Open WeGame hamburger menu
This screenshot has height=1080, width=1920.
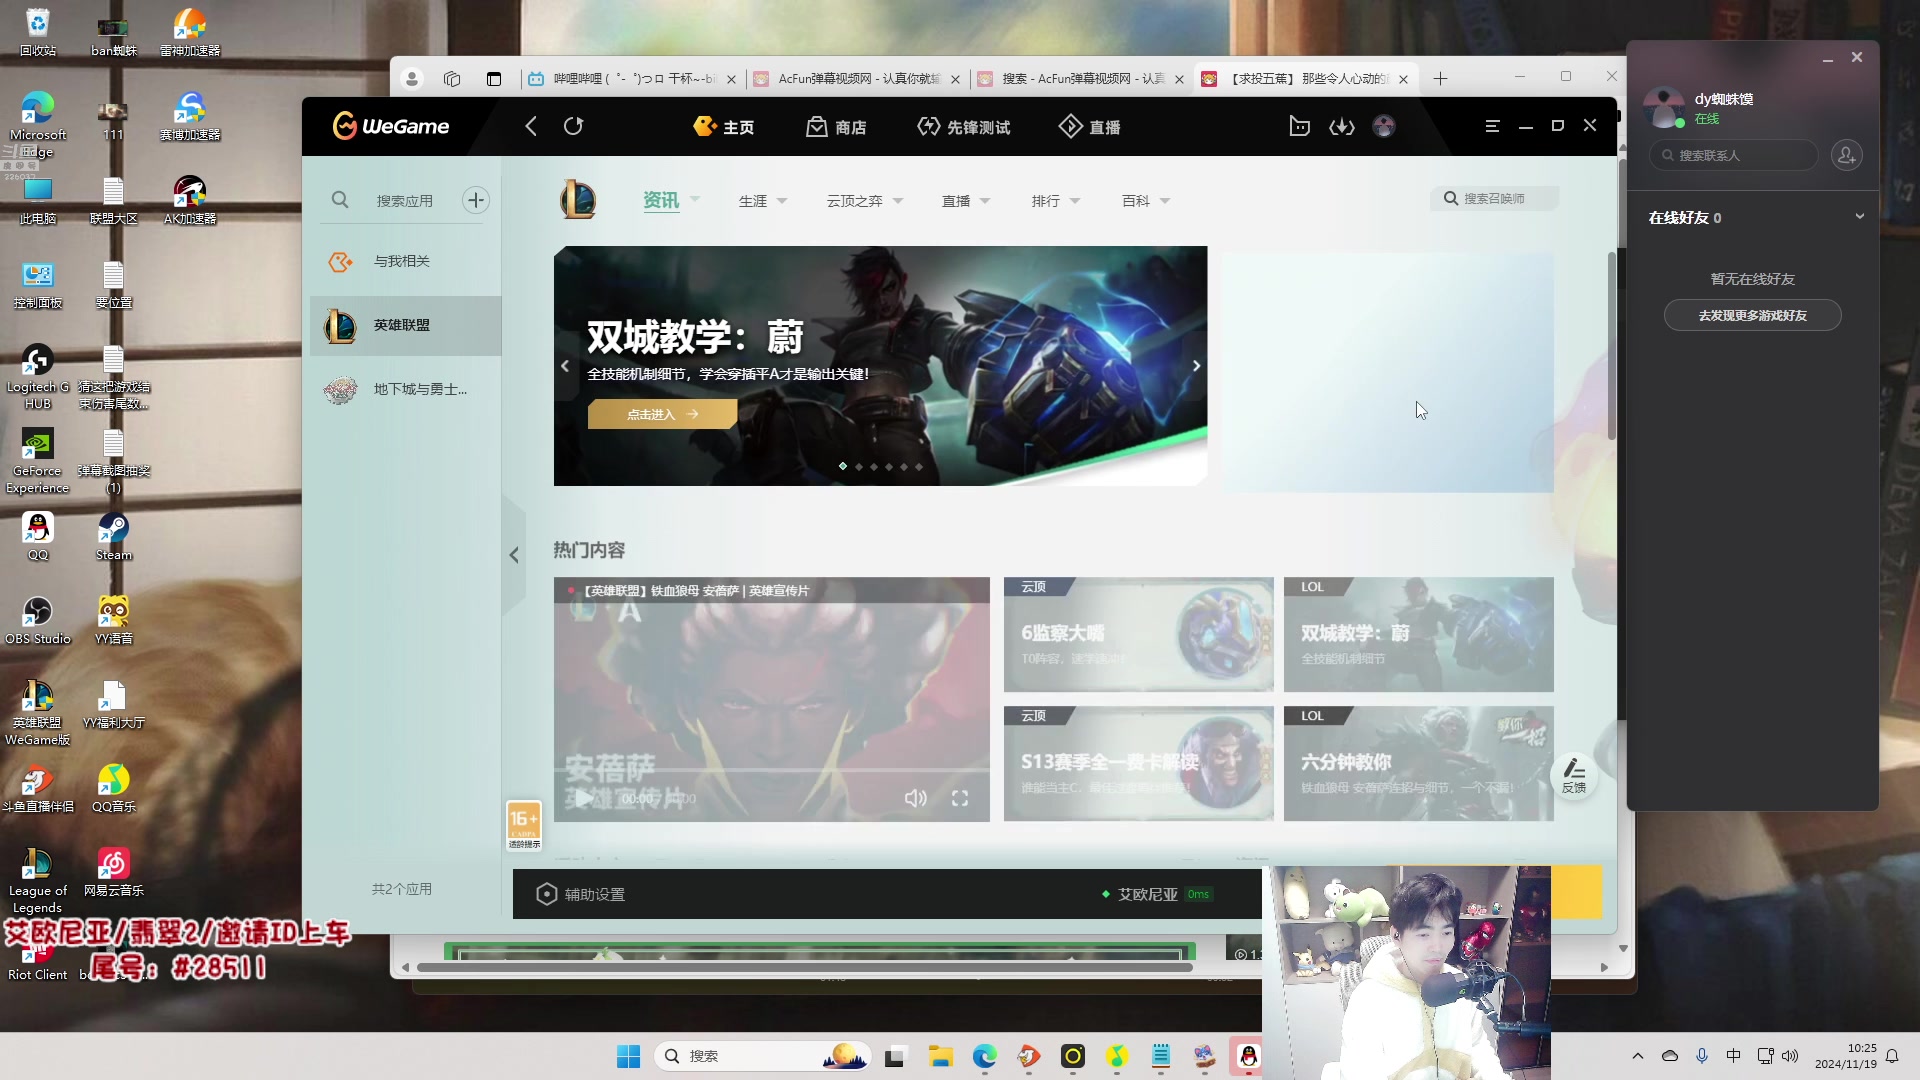[x=1492, y=126]
